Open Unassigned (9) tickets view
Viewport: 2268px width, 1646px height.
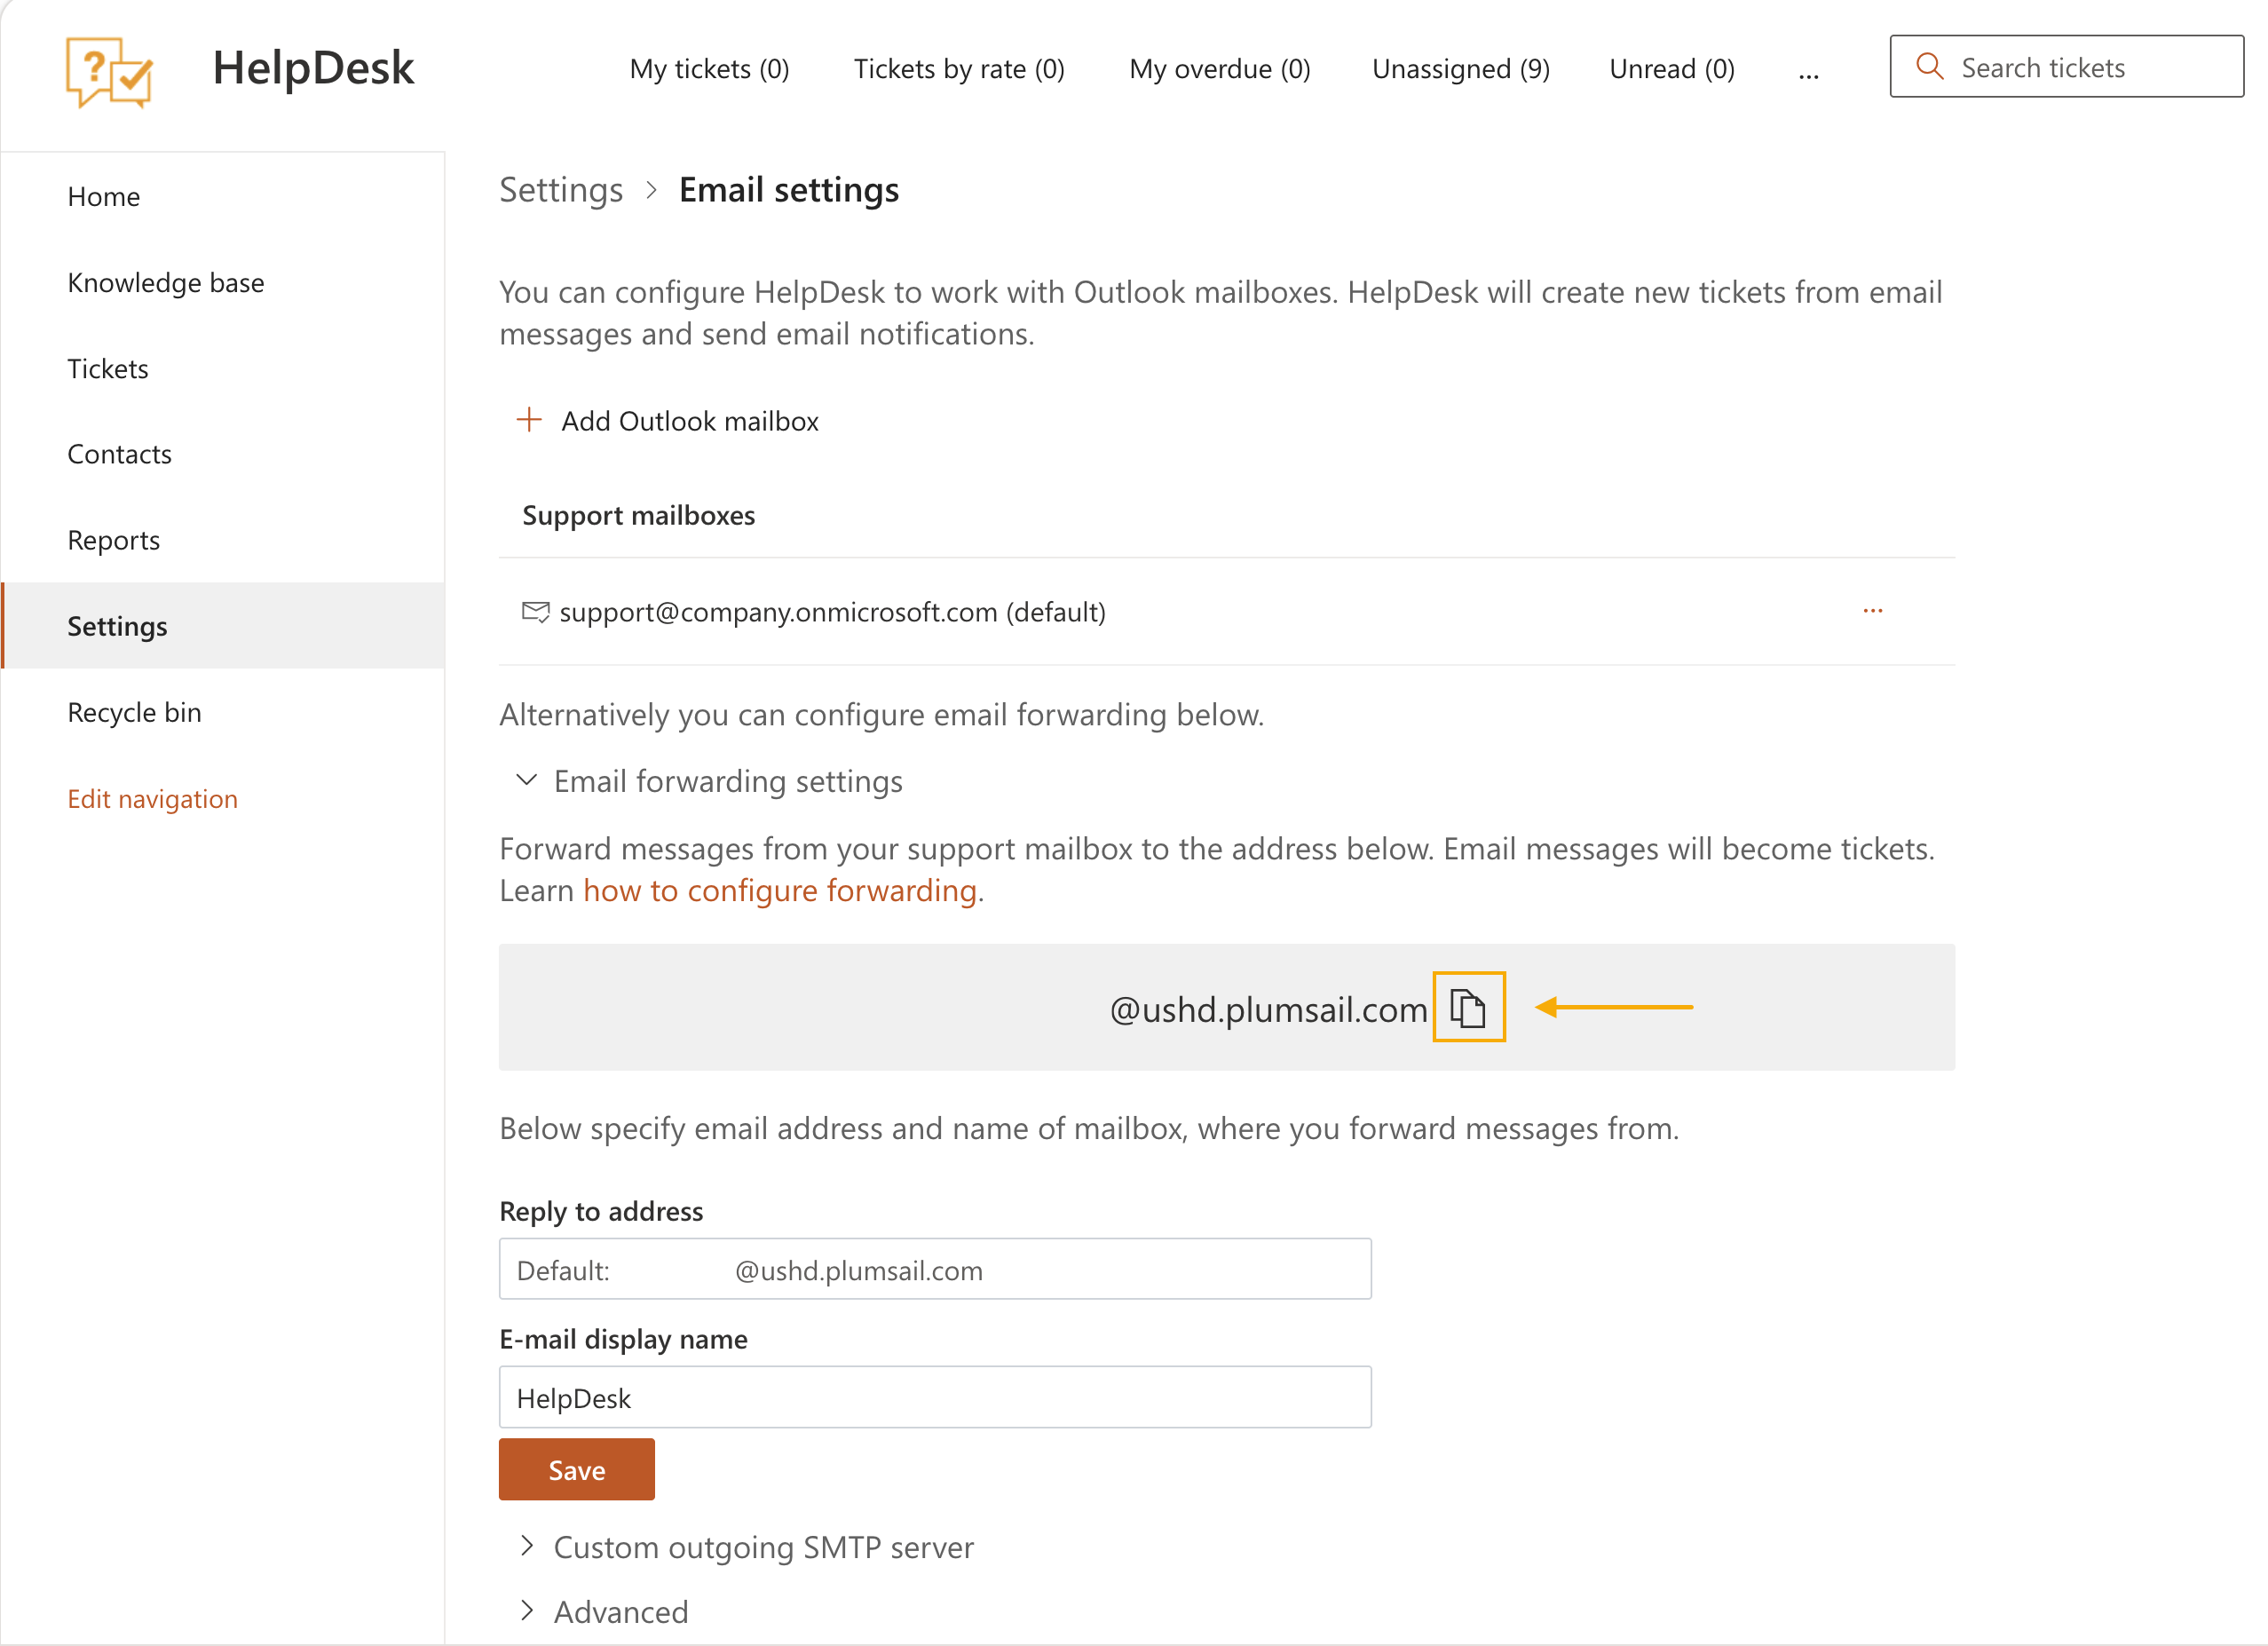tap(1461, 69)
